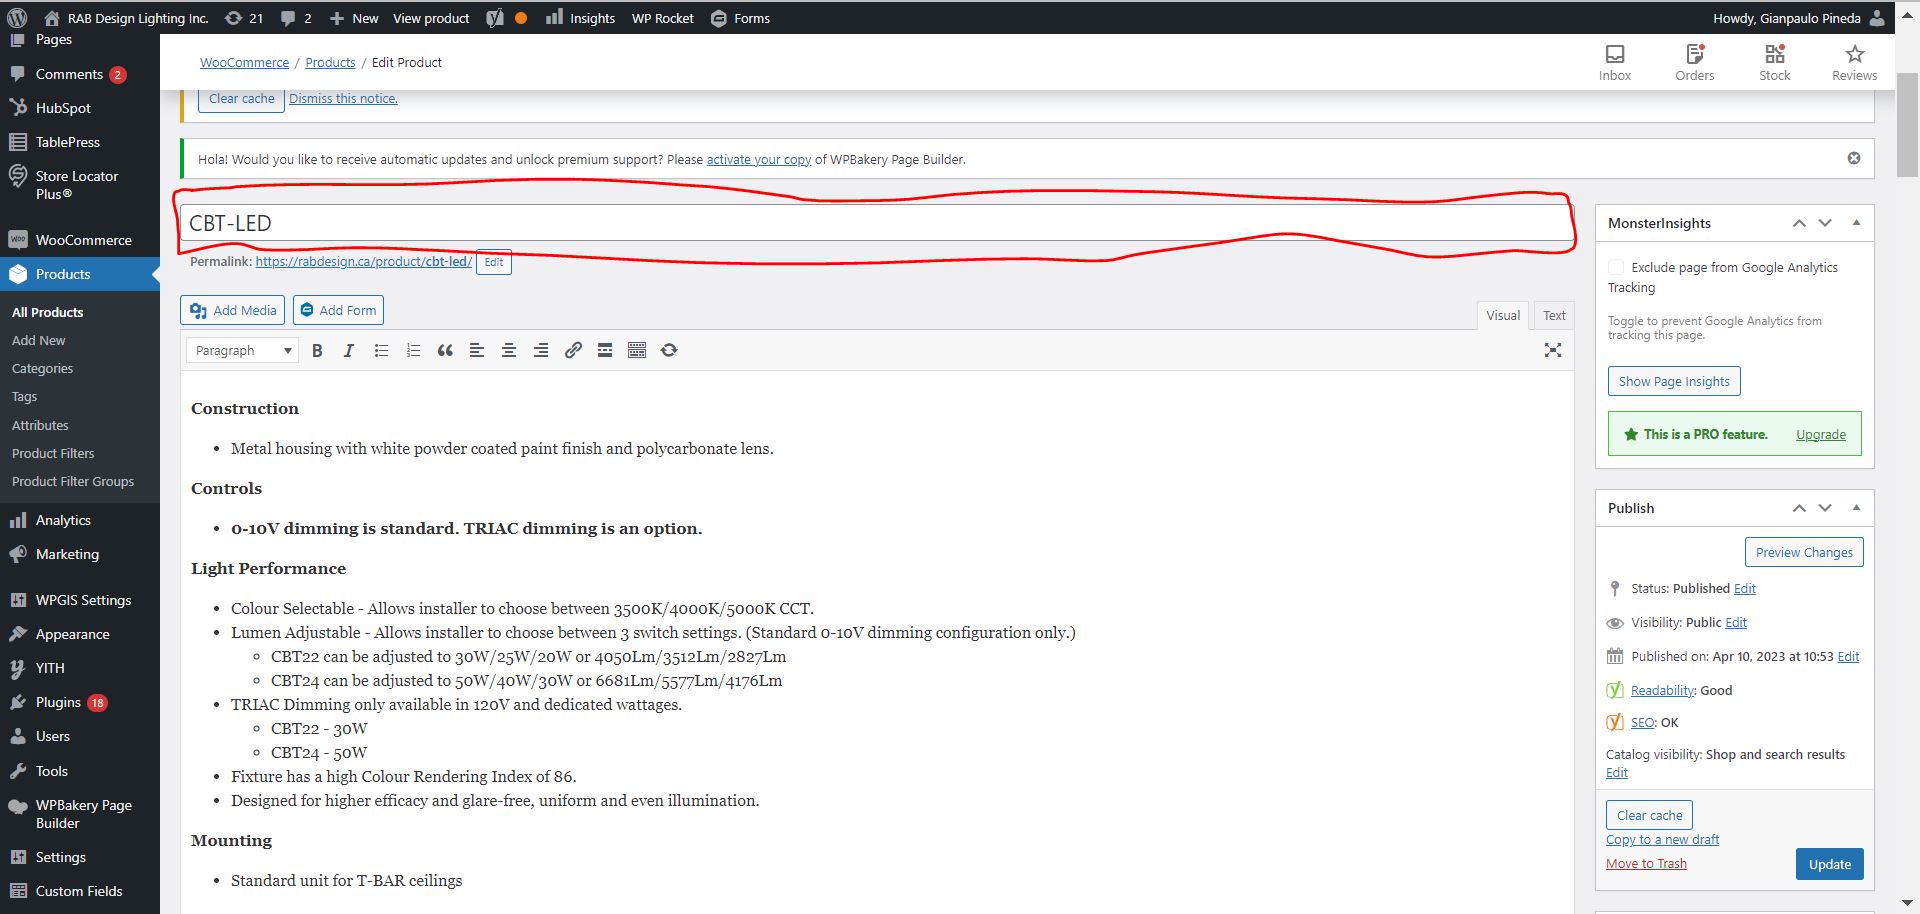Toggle distraction-free fullscreen editor icon
The width and height of the screenshot is (1920, 914).
click(1552, 350)
